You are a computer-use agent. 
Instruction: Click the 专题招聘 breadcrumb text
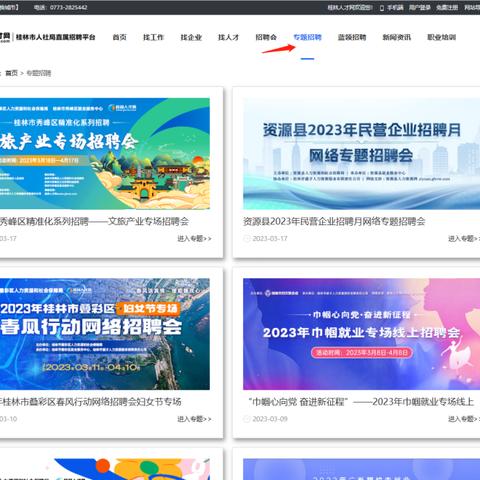(x=39, y=73)
